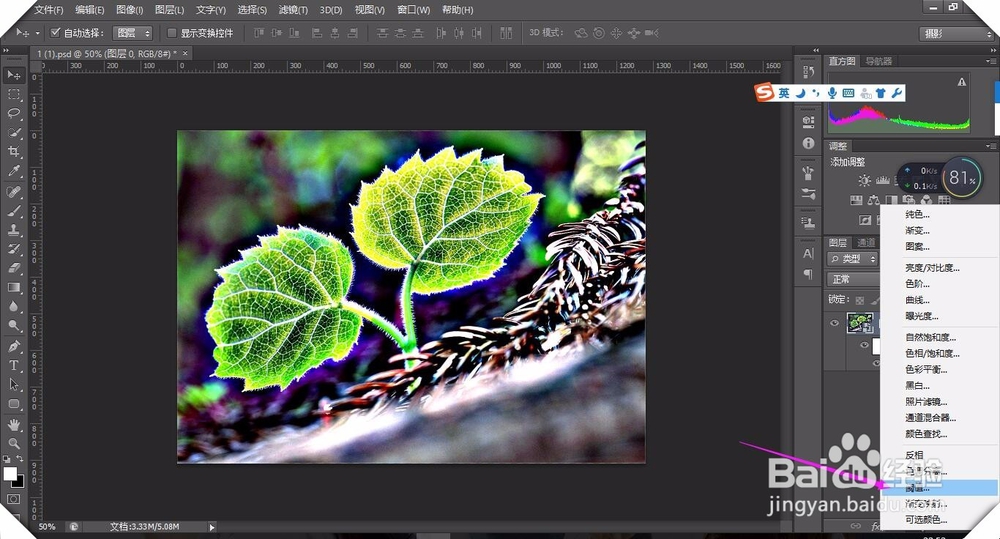1000x539 pixels.
Task: Select the Rectangle shape tool
Action: point(13,404)
